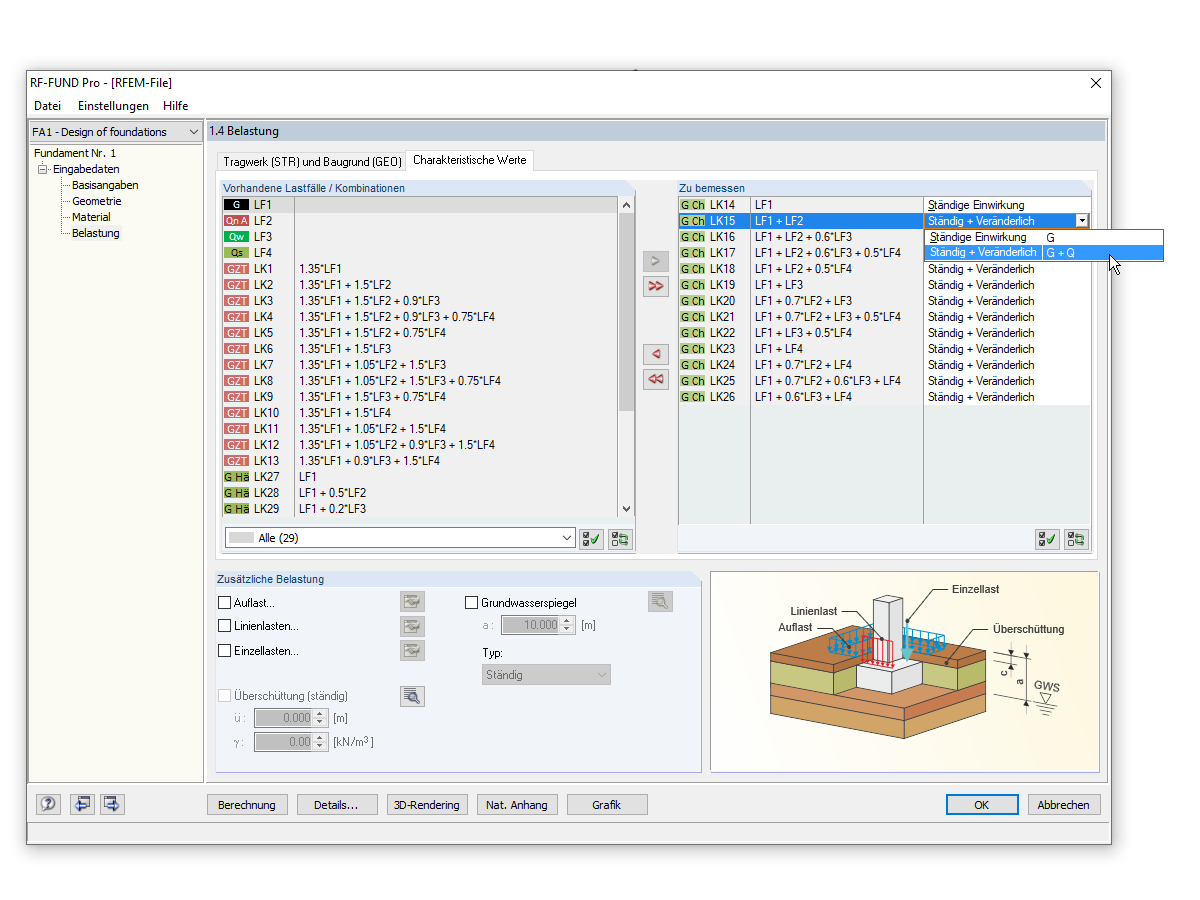Open Hilfe menu
Image resolution: width=1200 pixels, height=900 pixels.
[x=176, y=106]
